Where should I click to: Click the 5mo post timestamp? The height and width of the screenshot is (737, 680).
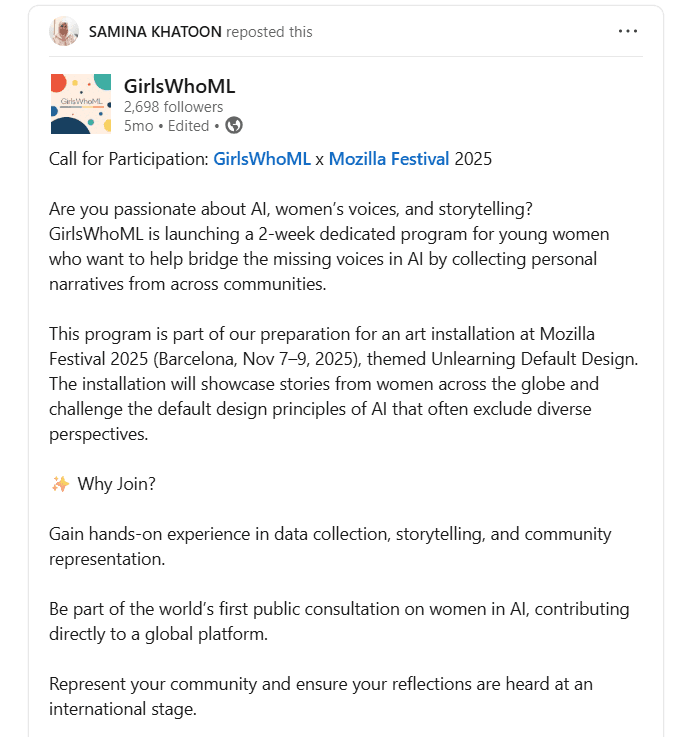pos(138,126)
